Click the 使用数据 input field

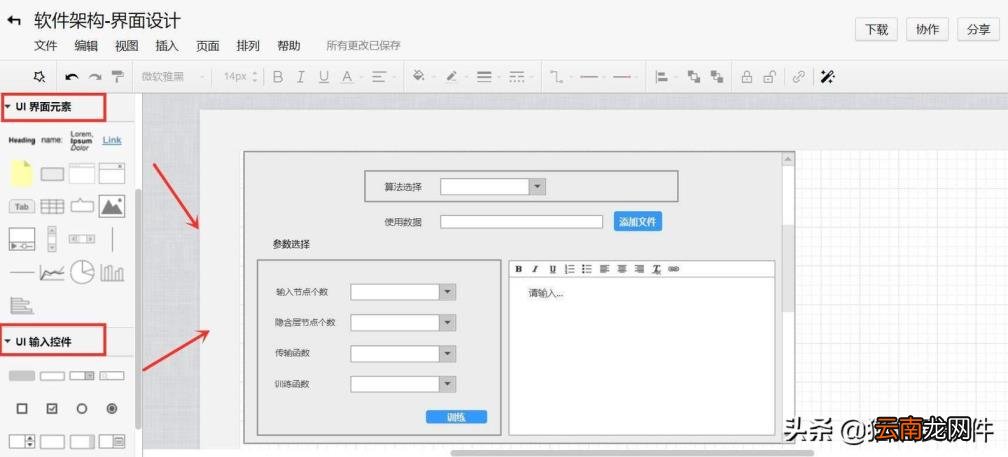point(521,222)
